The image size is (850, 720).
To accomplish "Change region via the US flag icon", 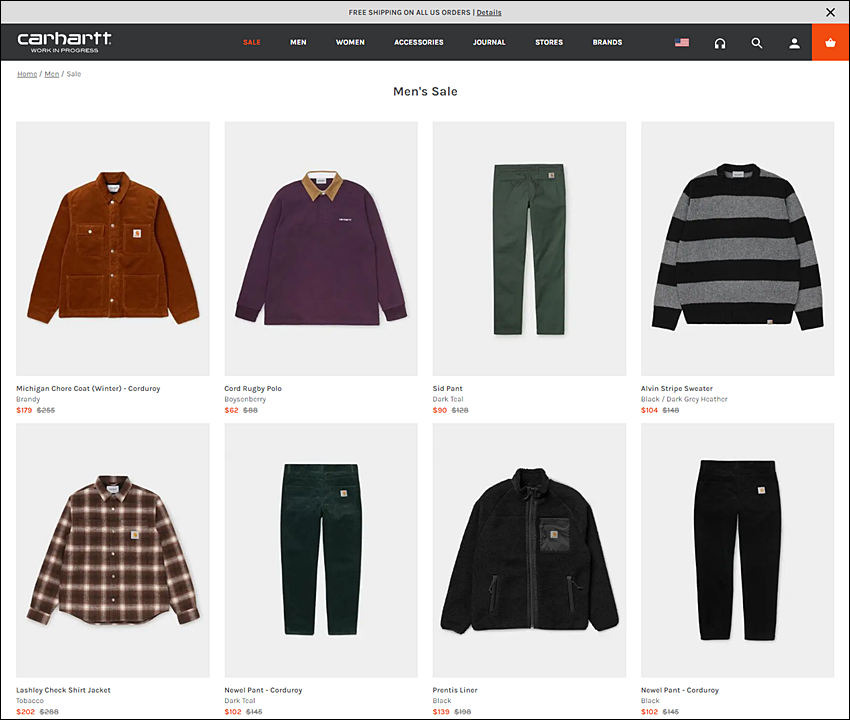I will click(682, 42).
